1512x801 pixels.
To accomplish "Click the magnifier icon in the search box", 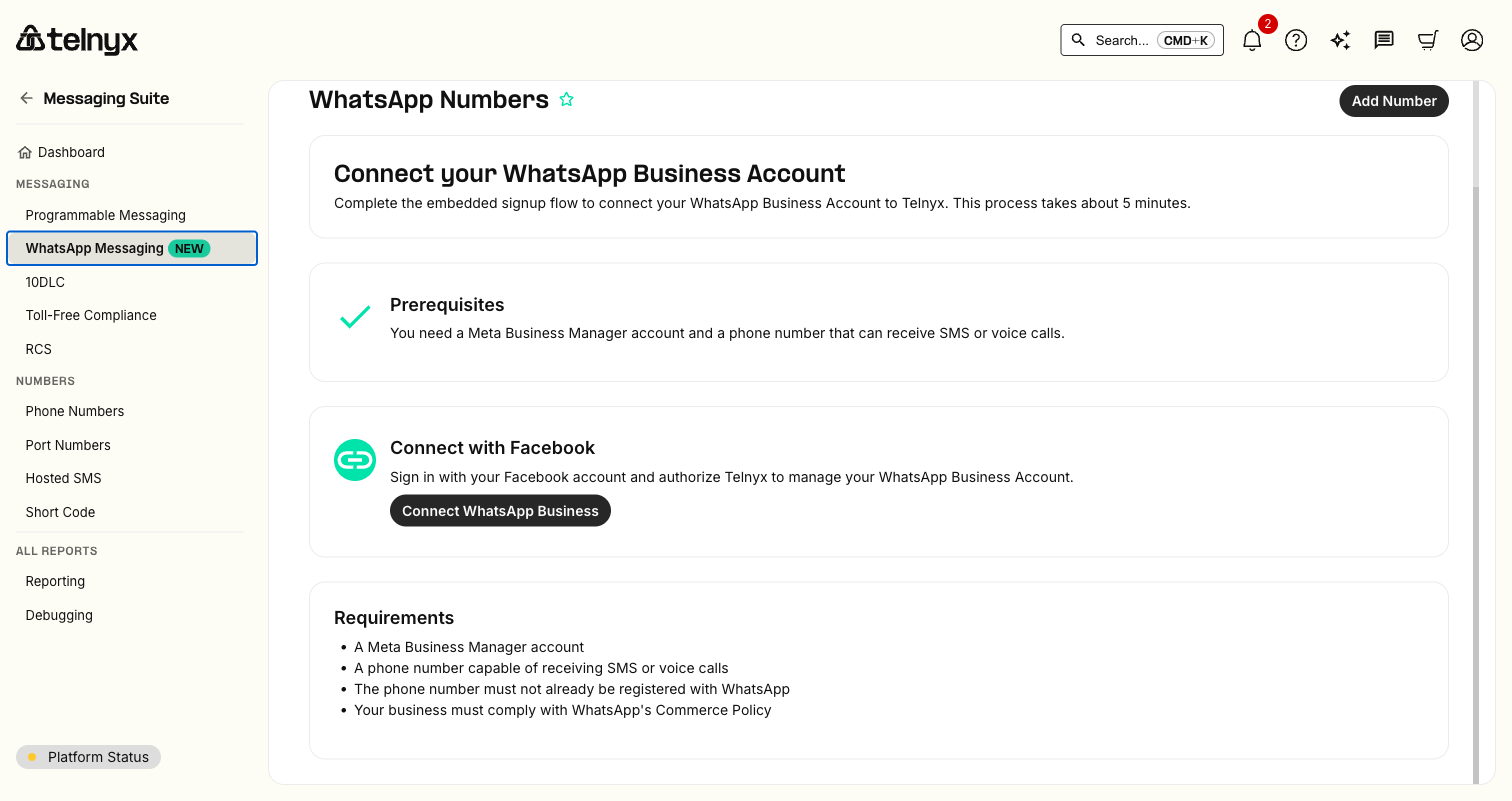I will tap(1078, 40).
